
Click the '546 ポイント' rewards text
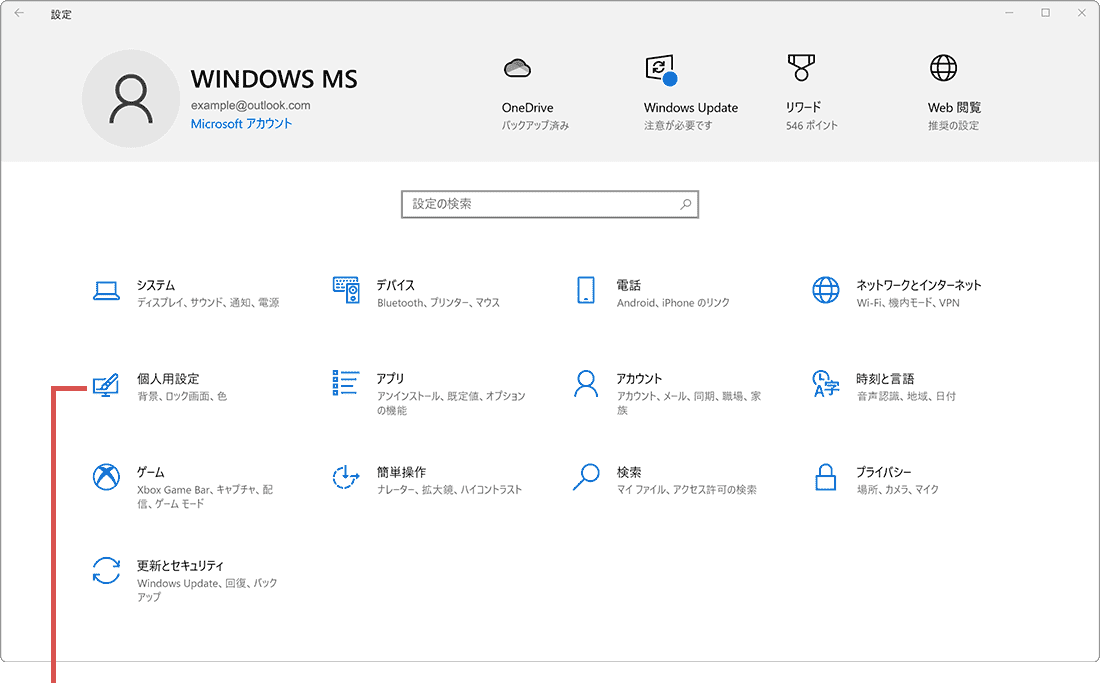pyautogui.click(x=812, y=126)
